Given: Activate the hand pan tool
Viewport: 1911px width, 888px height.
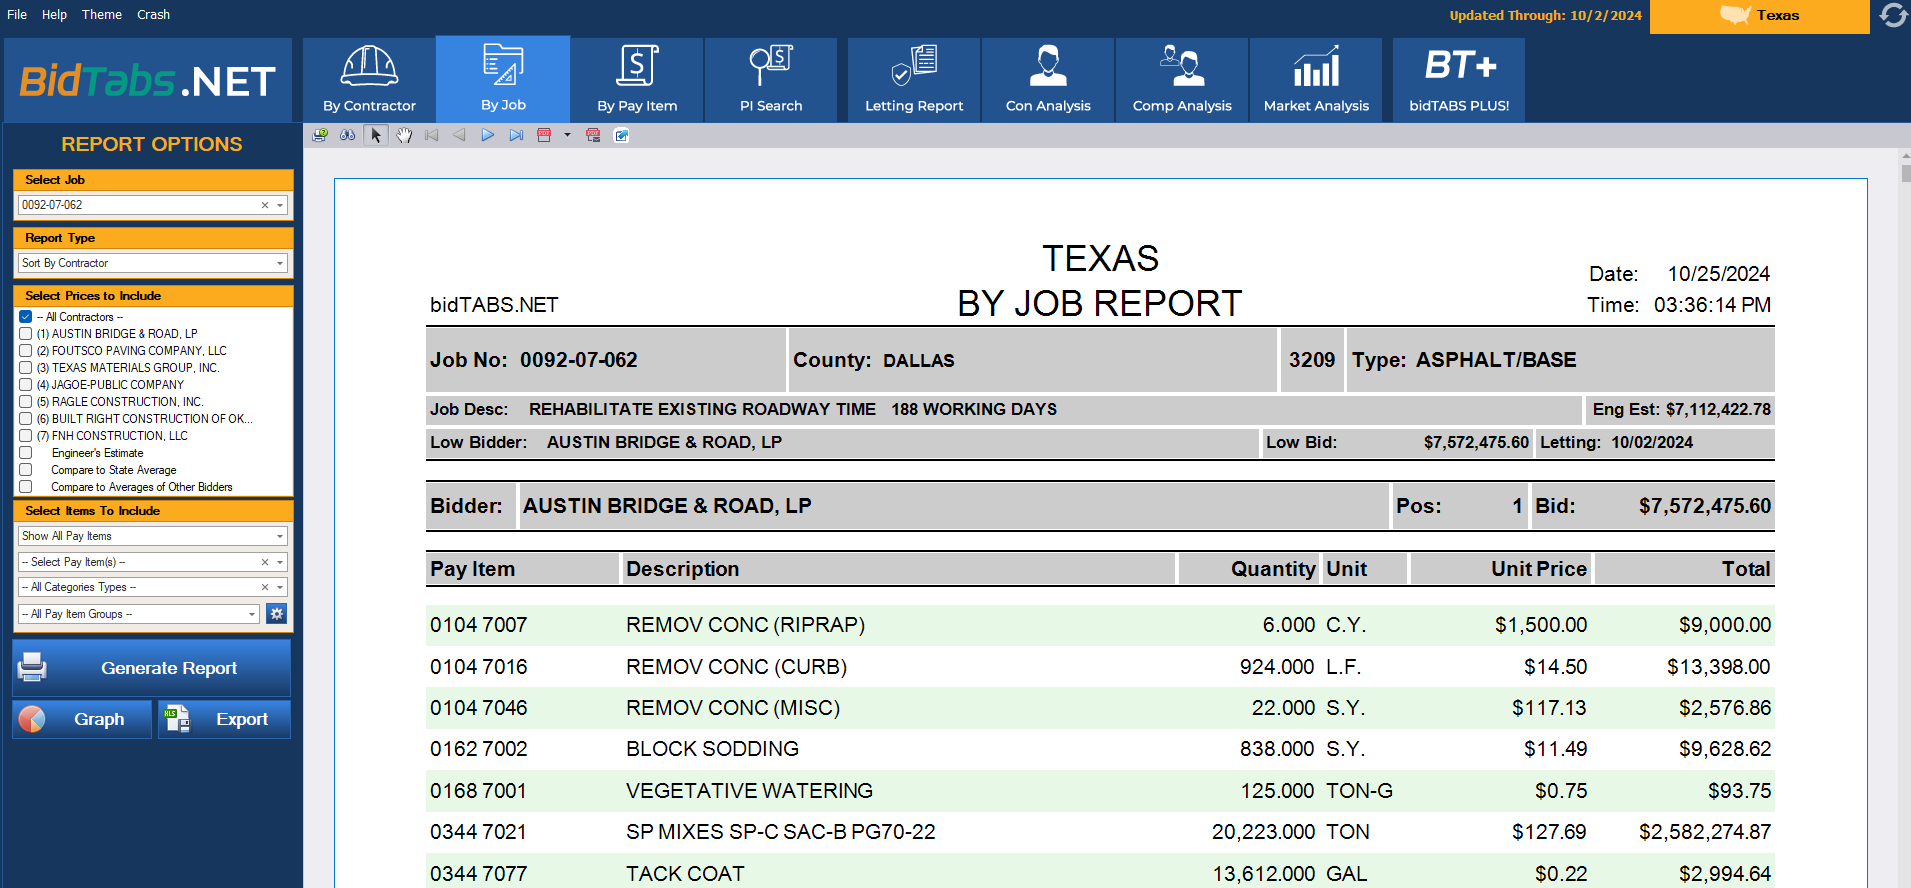Looking at the screenshot, I should click(404, 135).
